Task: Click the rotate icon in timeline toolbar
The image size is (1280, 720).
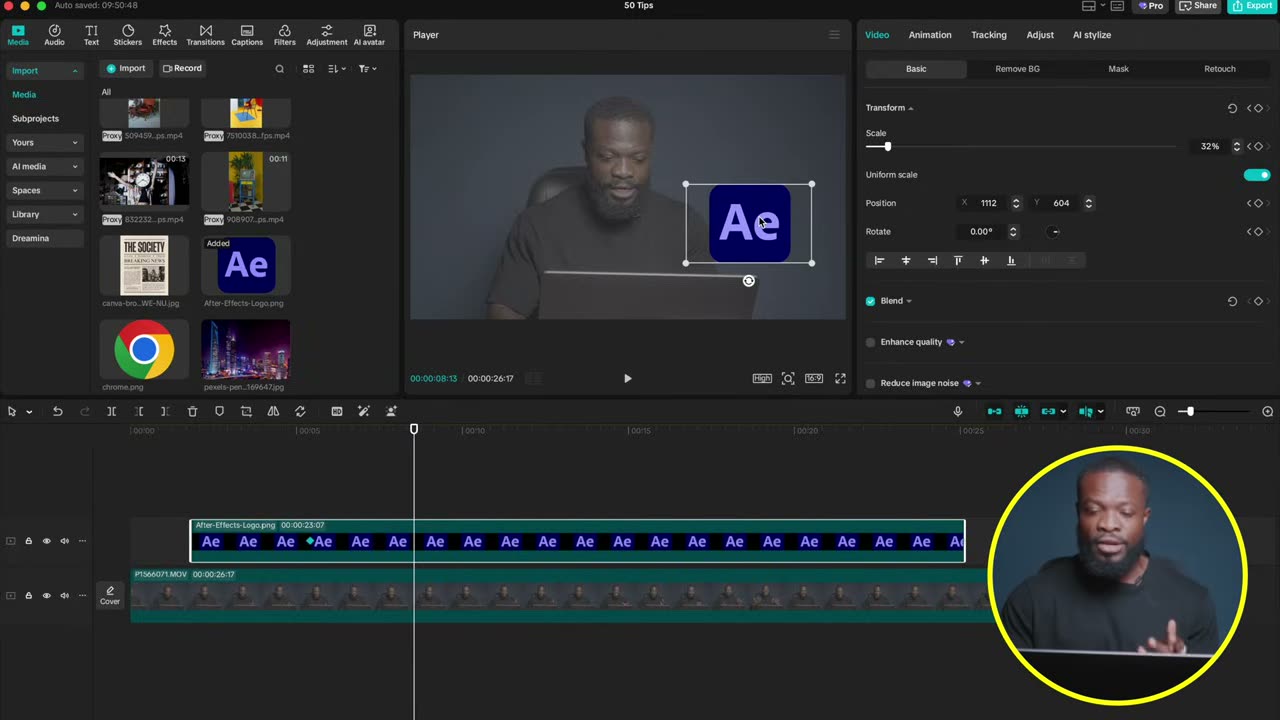Action: pos(300,411)
